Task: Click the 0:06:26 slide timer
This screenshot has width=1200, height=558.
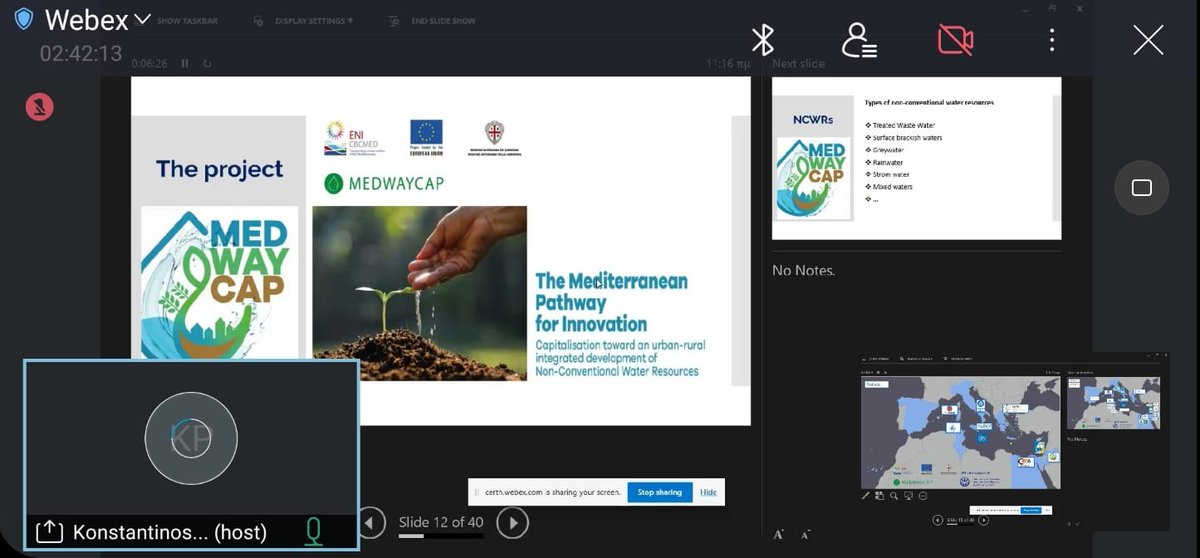Action: [x=150, y=63]
